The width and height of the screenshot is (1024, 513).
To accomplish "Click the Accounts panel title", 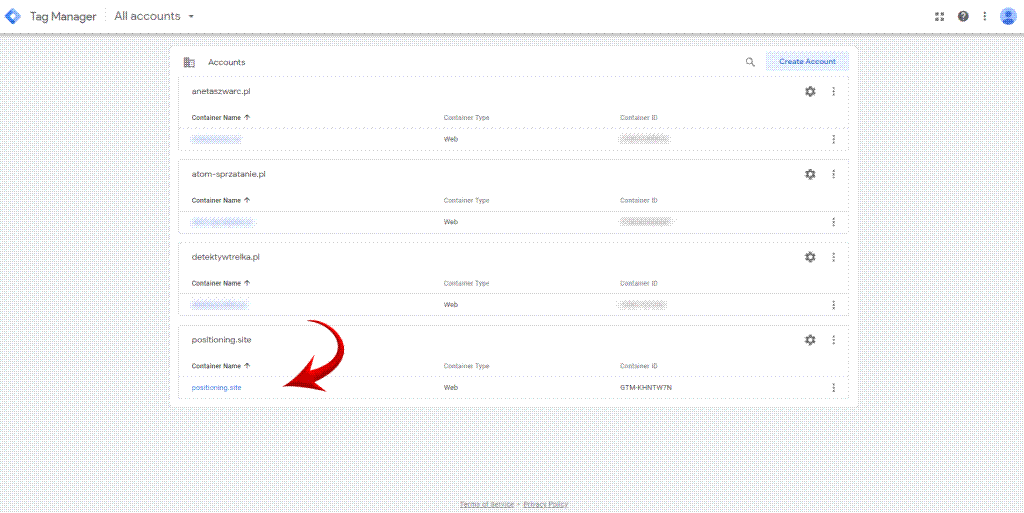I will coord(227,62).
